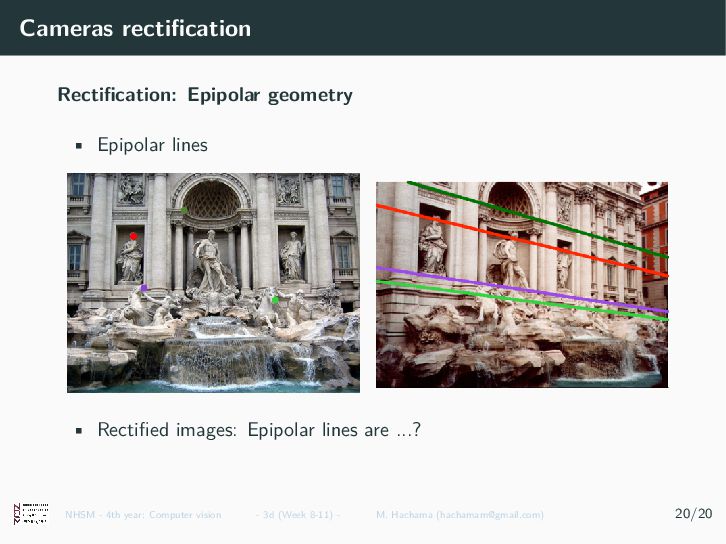Click the 'Epipolar lines' bullet text
Screen dimensions: 726x544
point(152,145)
